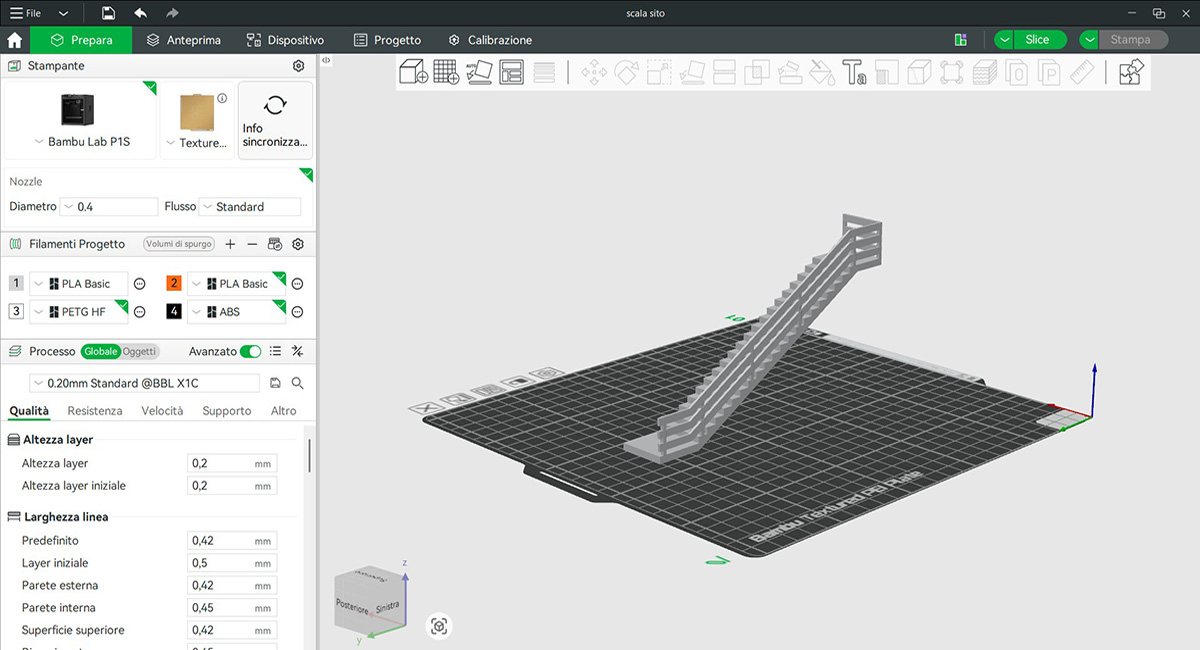Select the Oggetti process mode
1200x650 pixels.
coord(139,351)
